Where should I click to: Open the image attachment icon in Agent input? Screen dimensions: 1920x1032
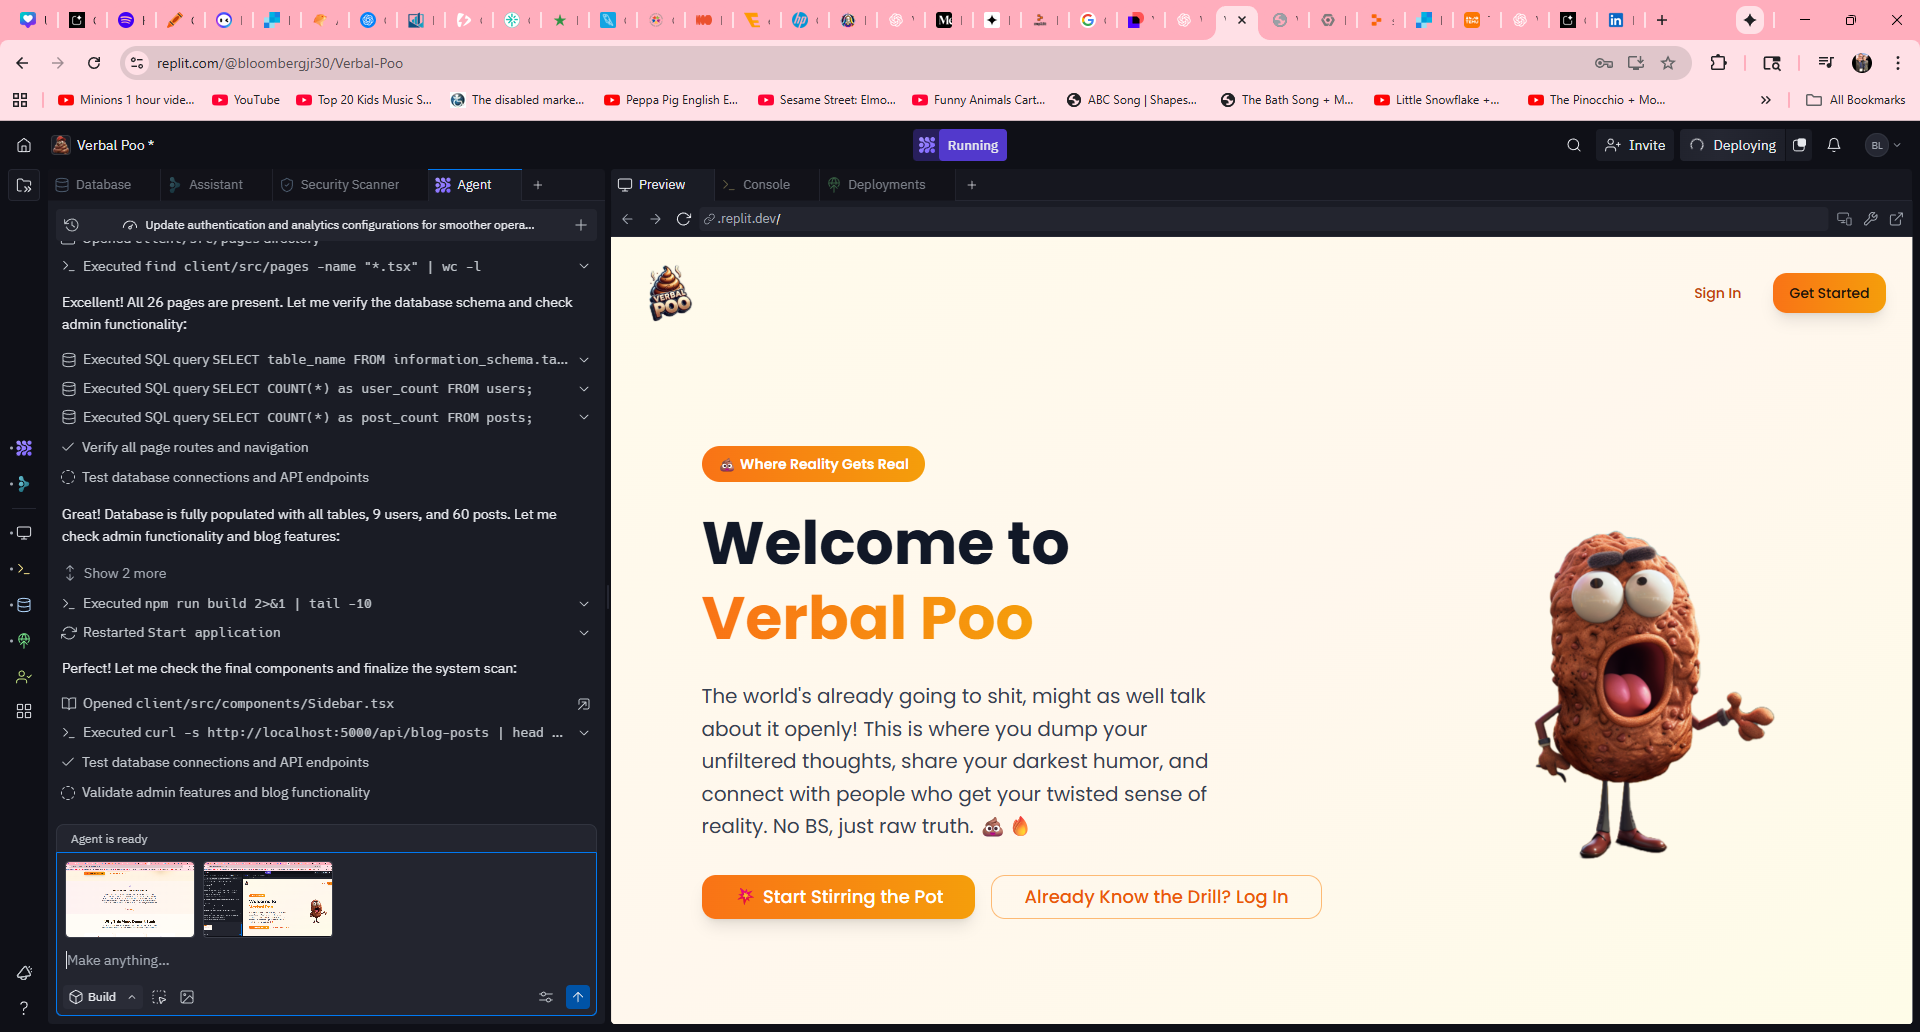187,997
